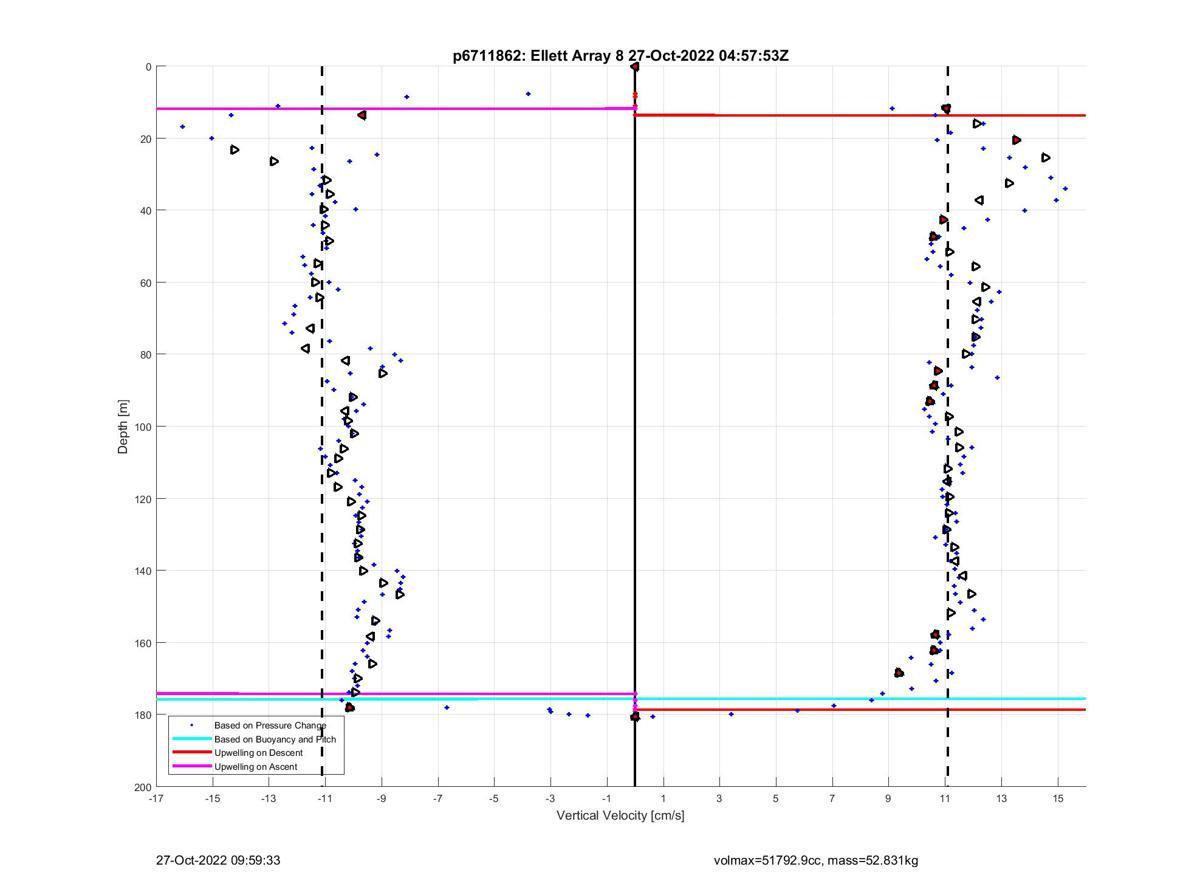The image size is (1200, 885).
Task: Click the x-axis tick label '-5'
Action: [494, 798]
